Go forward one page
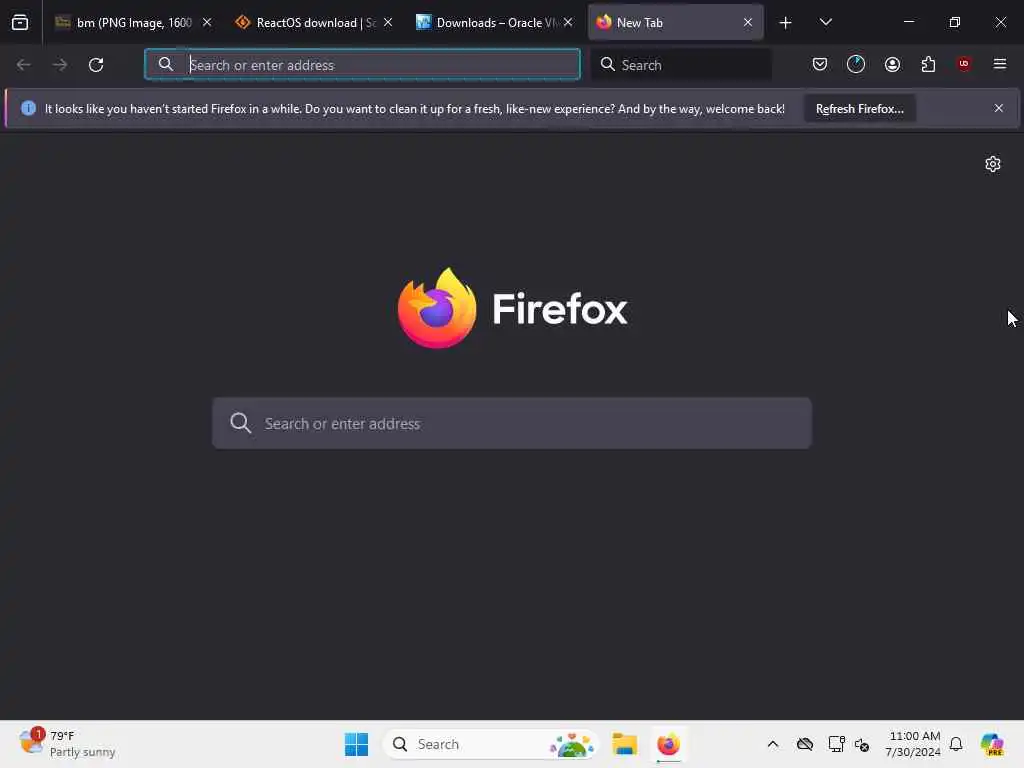This screenshot has height=768, width=1024. click(59, 65)
